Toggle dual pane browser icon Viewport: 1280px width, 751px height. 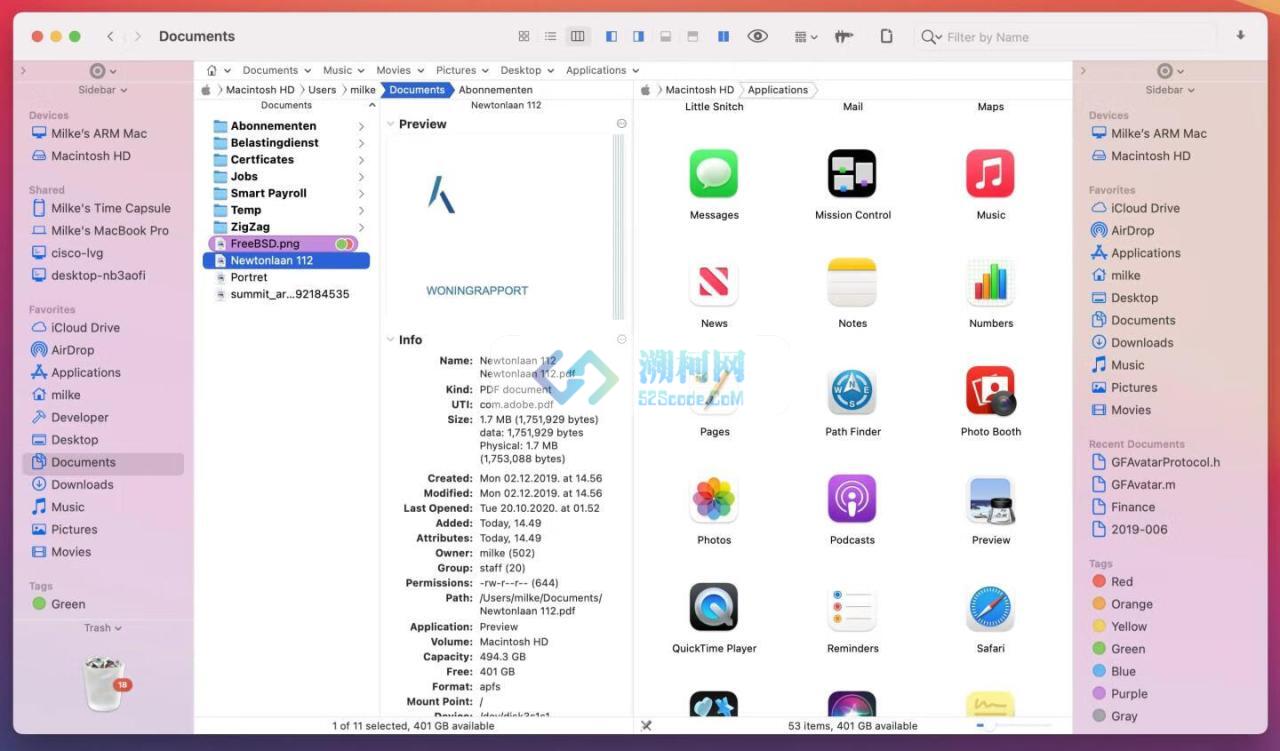(723, 36)
